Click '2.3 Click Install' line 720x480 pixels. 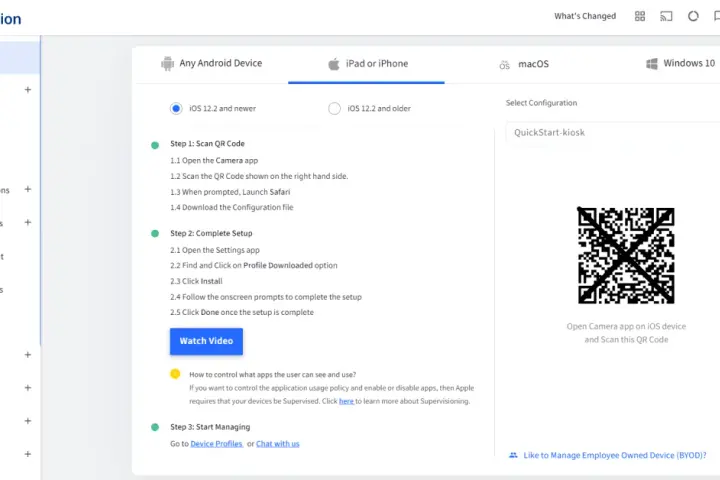click(196, 281)
